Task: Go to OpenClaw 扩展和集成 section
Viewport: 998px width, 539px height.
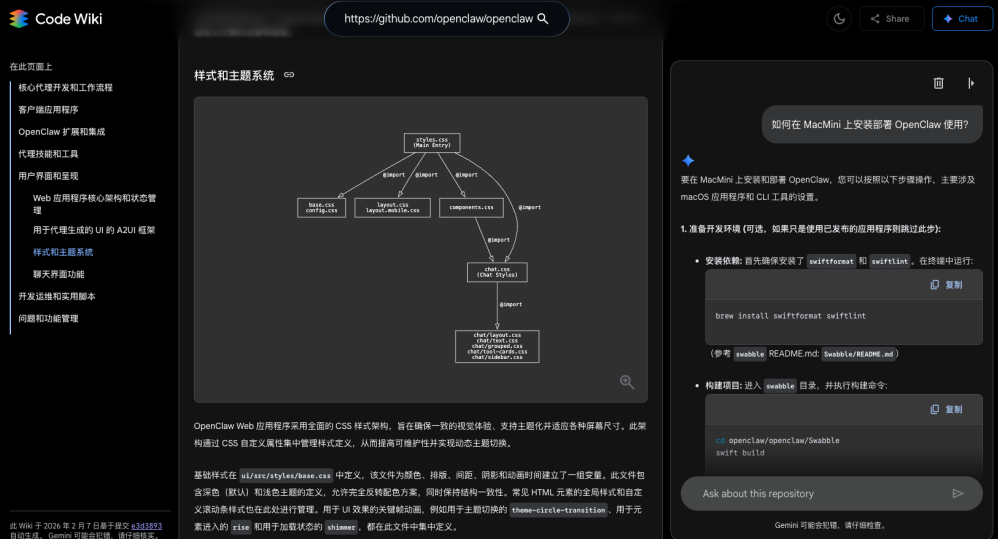Action: (x=61, y=132)
